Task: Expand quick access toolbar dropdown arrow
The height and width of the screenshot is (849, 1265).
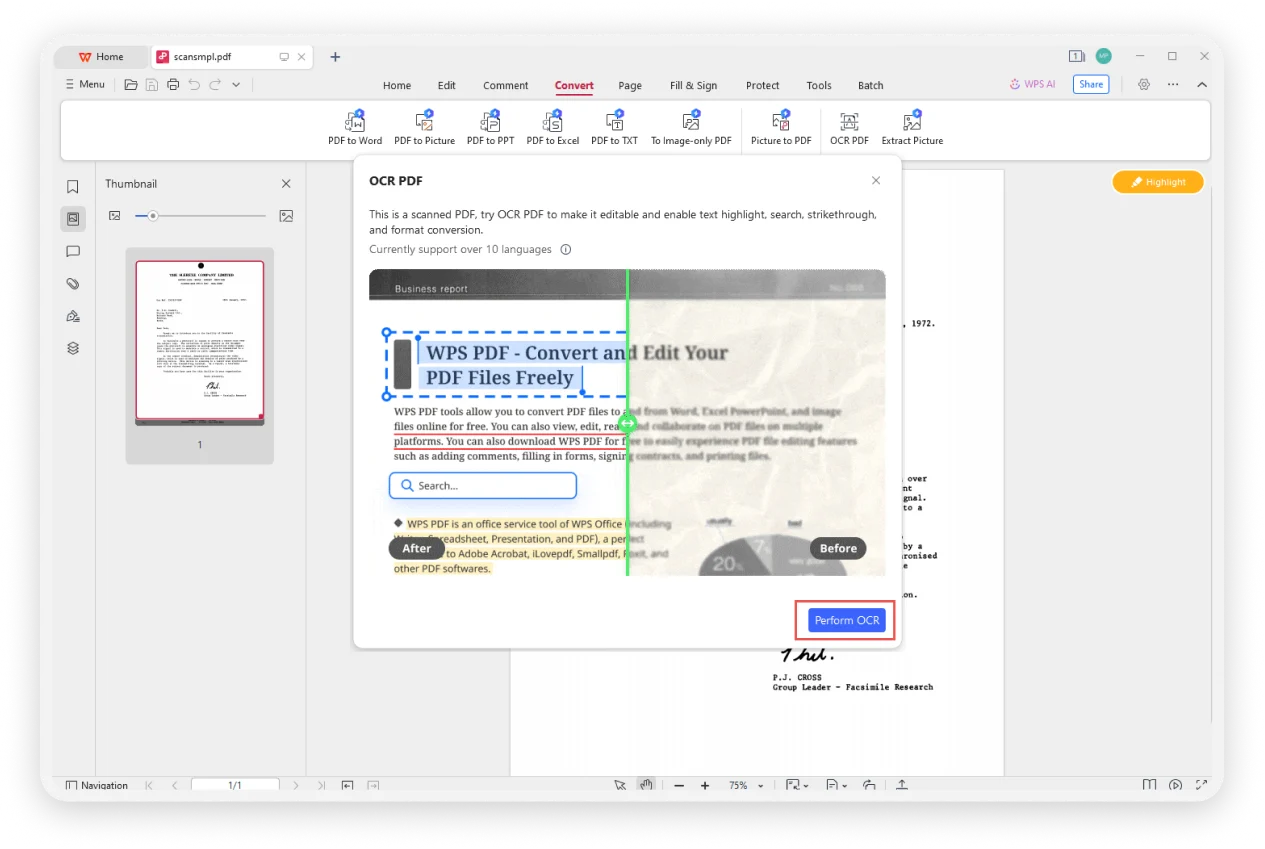Action: pos(236,85)
